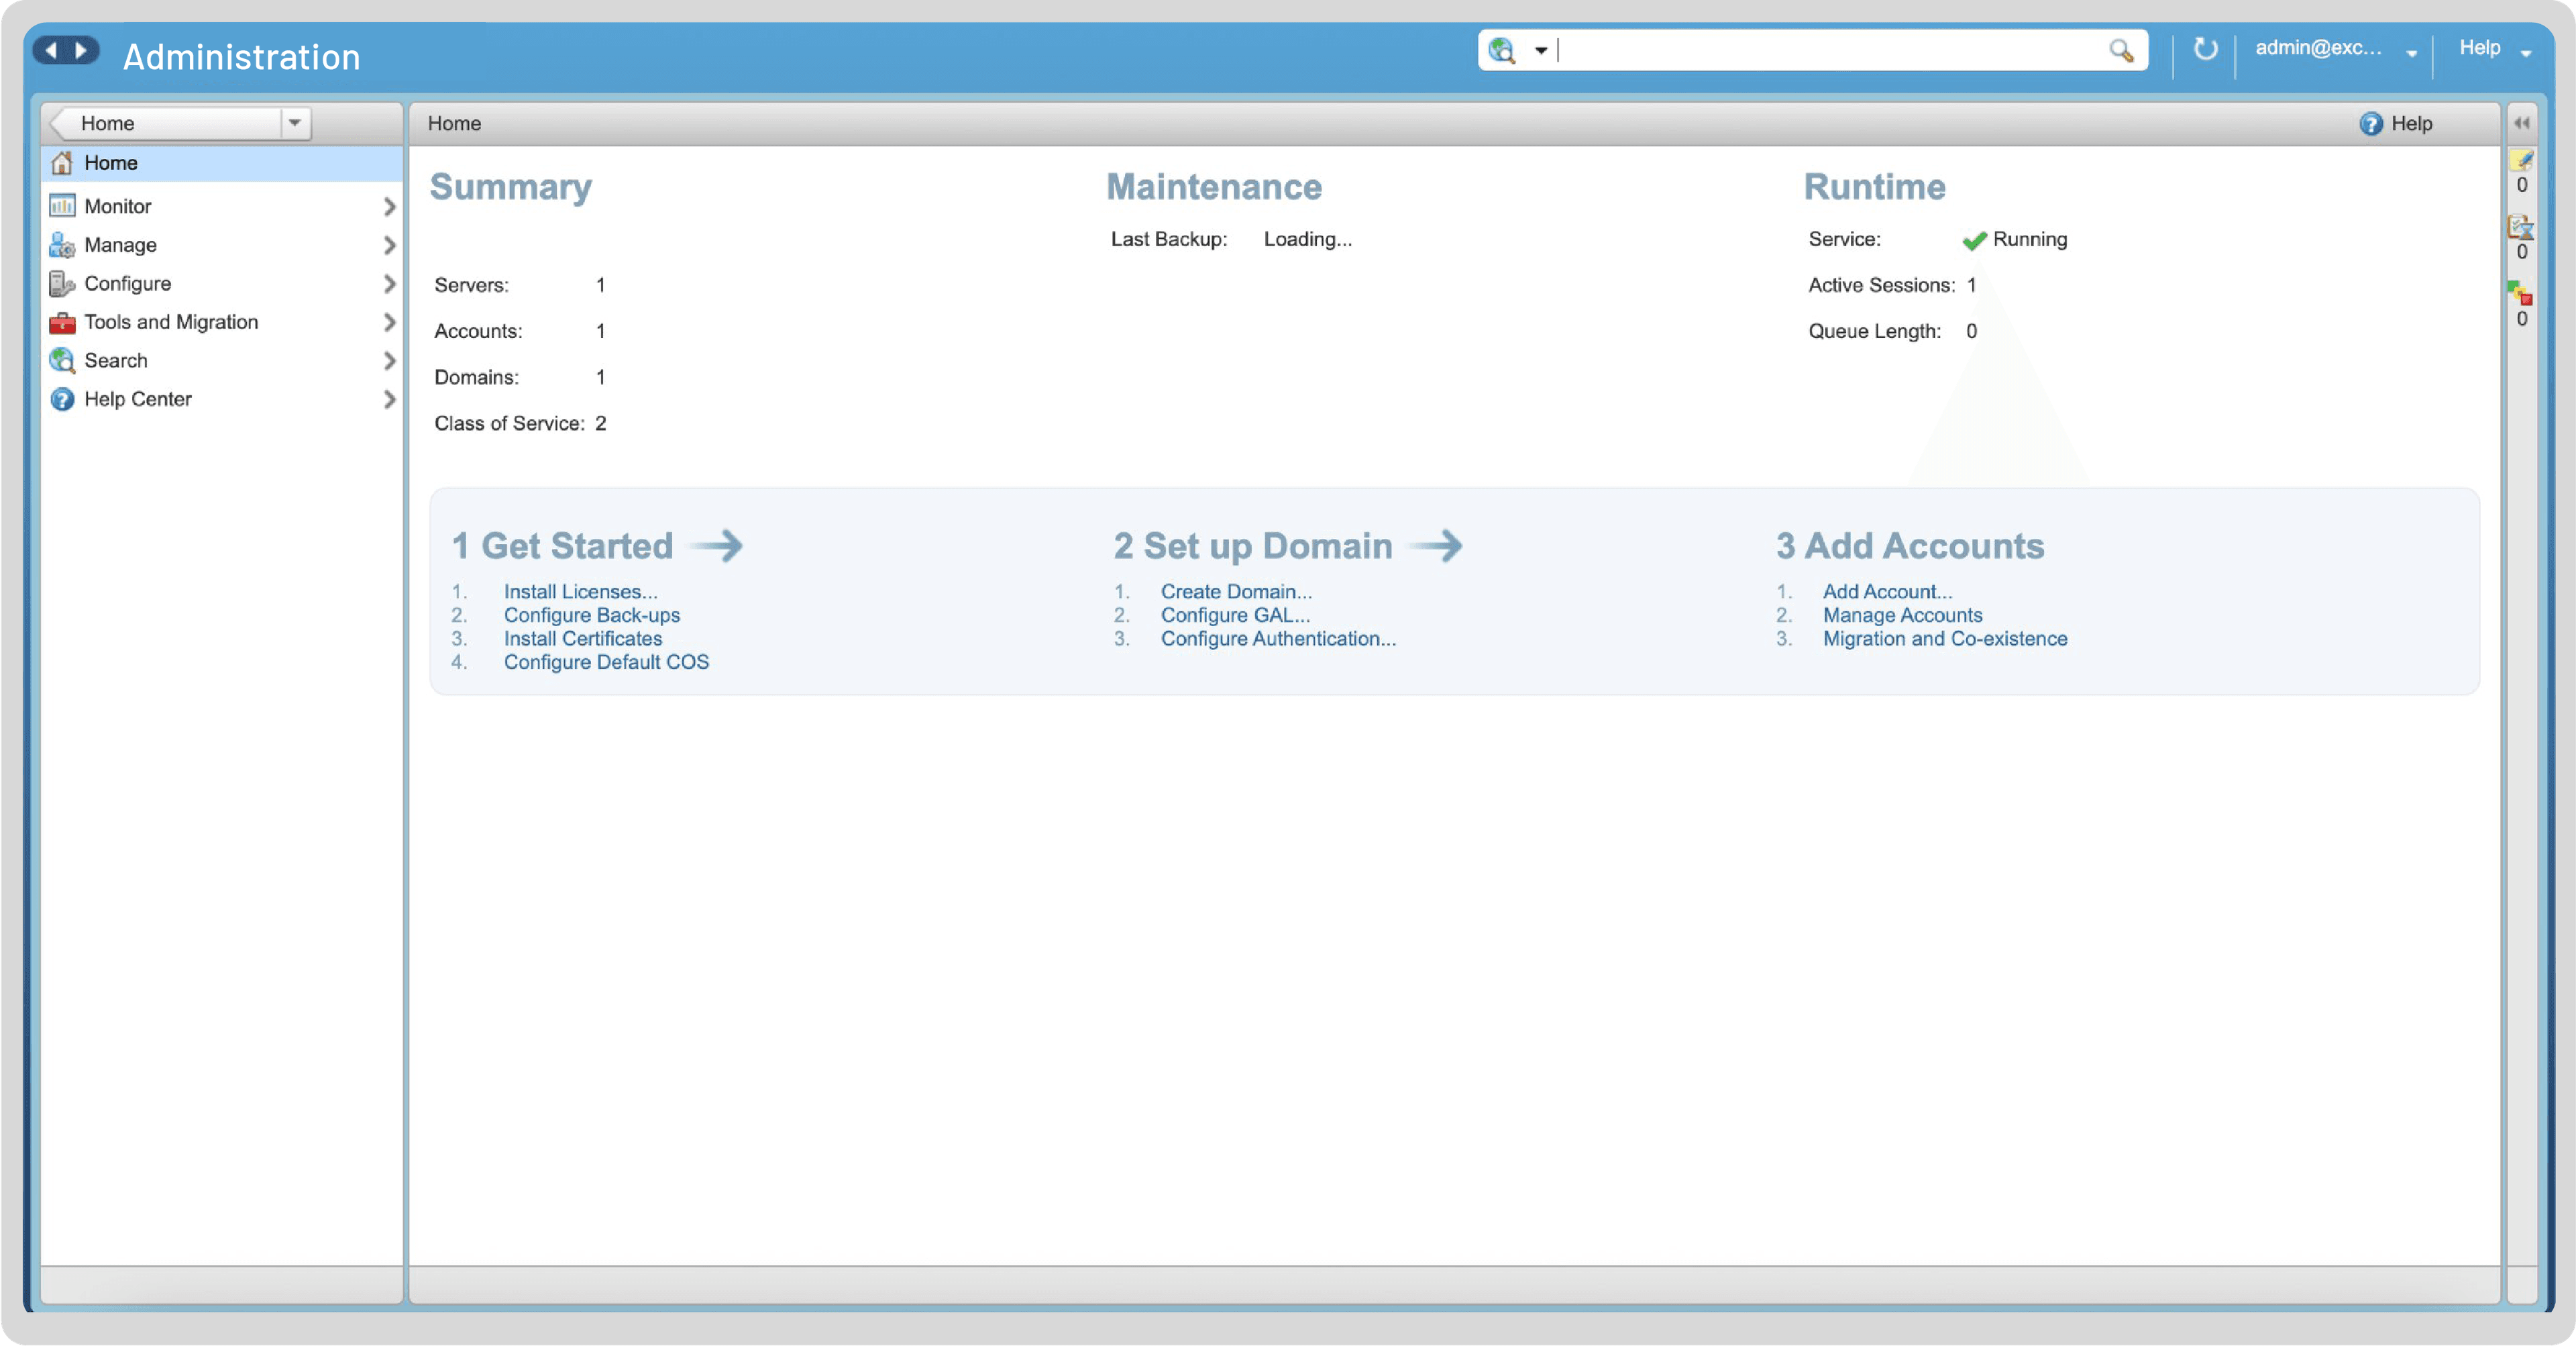Open the Install Certificates link
The height and width of the screenshot is (1346, 2576).
pyautogui.click(x=583, y=638)
